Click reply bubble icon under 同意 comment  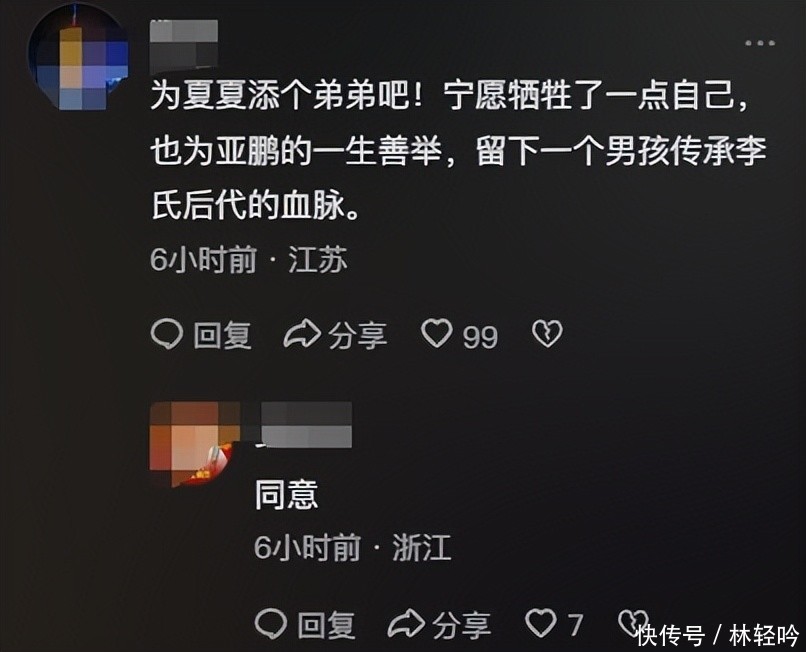[271, 623]
